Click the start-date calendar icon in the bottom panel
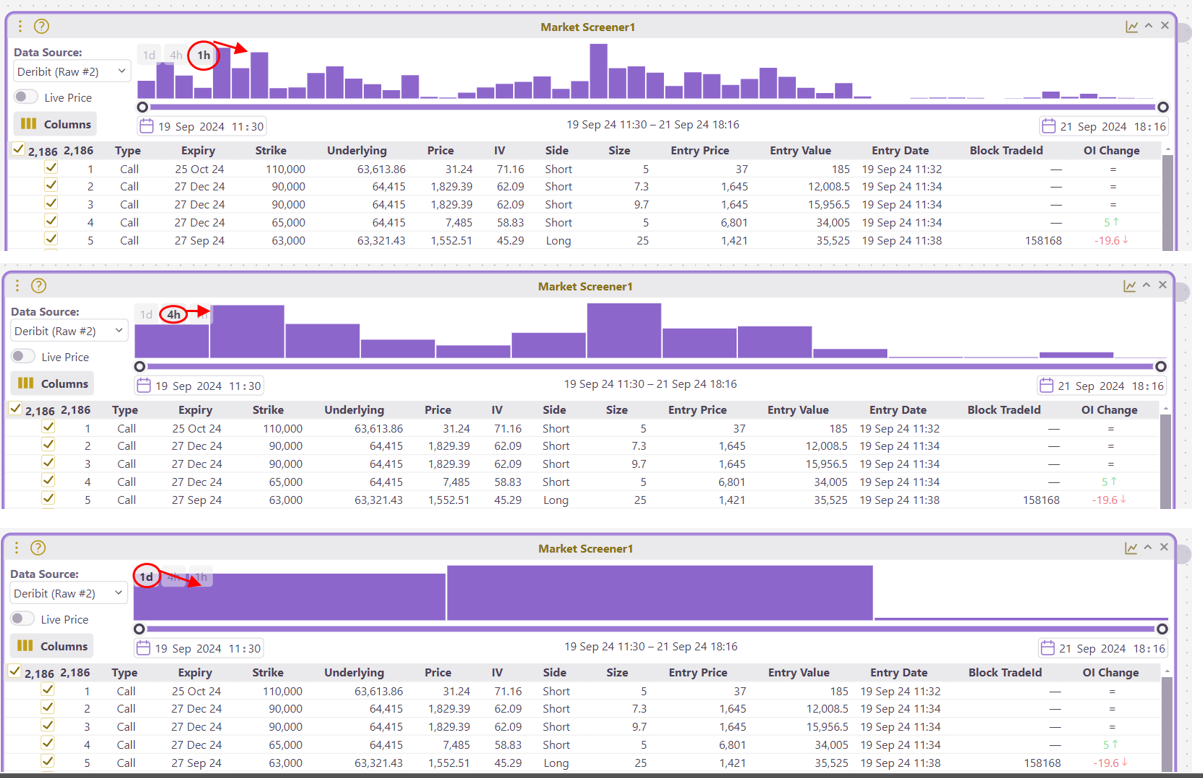The width and height of the screenshot is (1203, 778). 143,647
